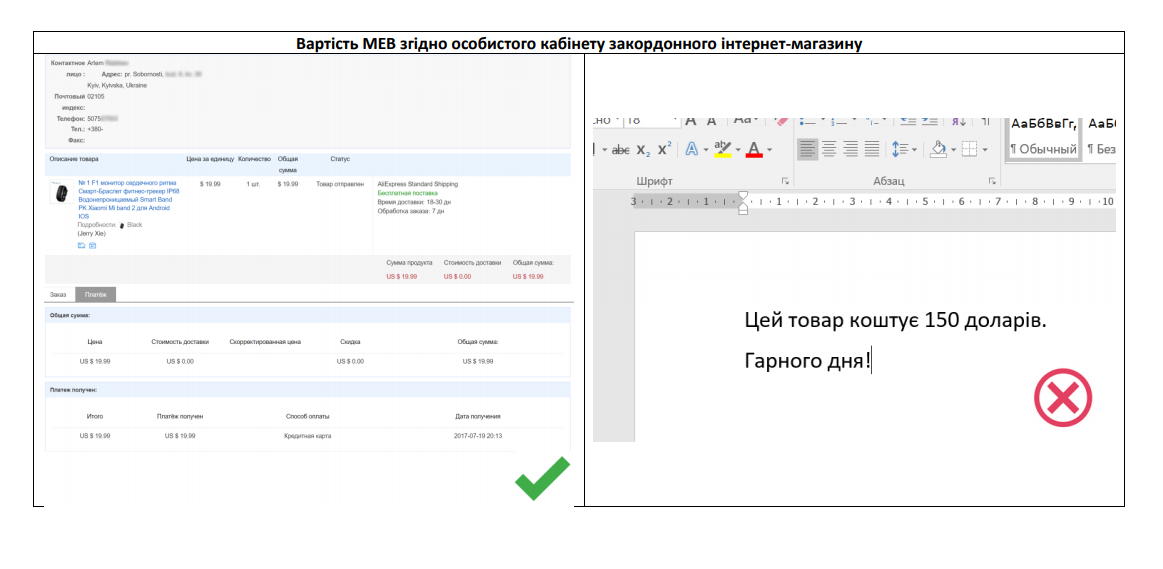Place the cursor in the 'Гарного дня!' line
1163x569 pixels.
click(x=807, y=362)
